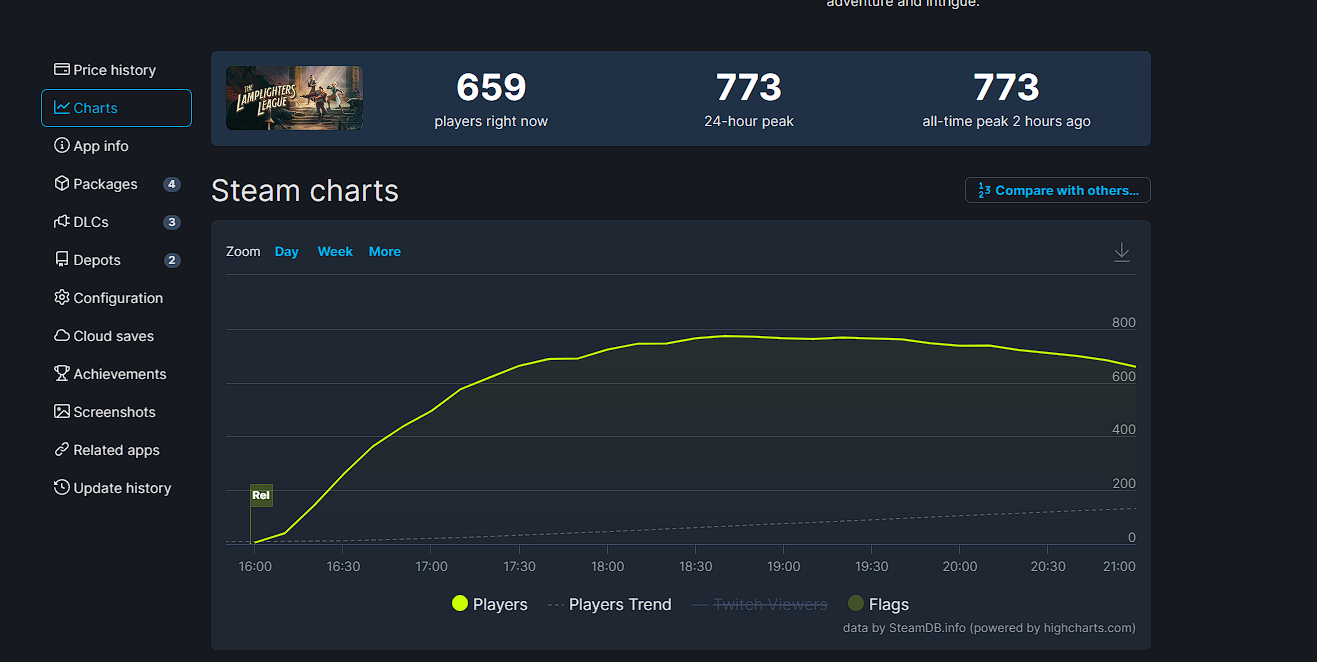
Task: Click the Achievements trophy icon
Action: click(62, 374)
